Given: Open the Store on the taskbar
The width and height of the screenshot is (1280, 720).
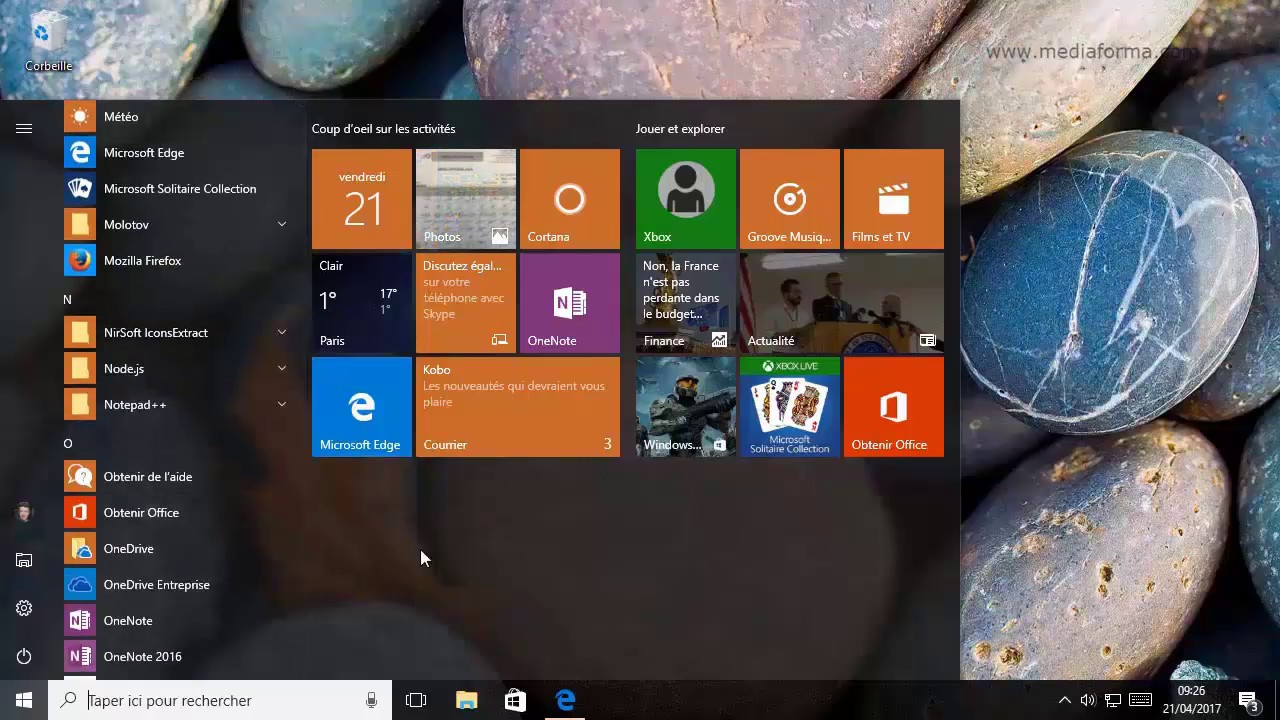Looking at the screenshot, I should click(x=515, y=700).
